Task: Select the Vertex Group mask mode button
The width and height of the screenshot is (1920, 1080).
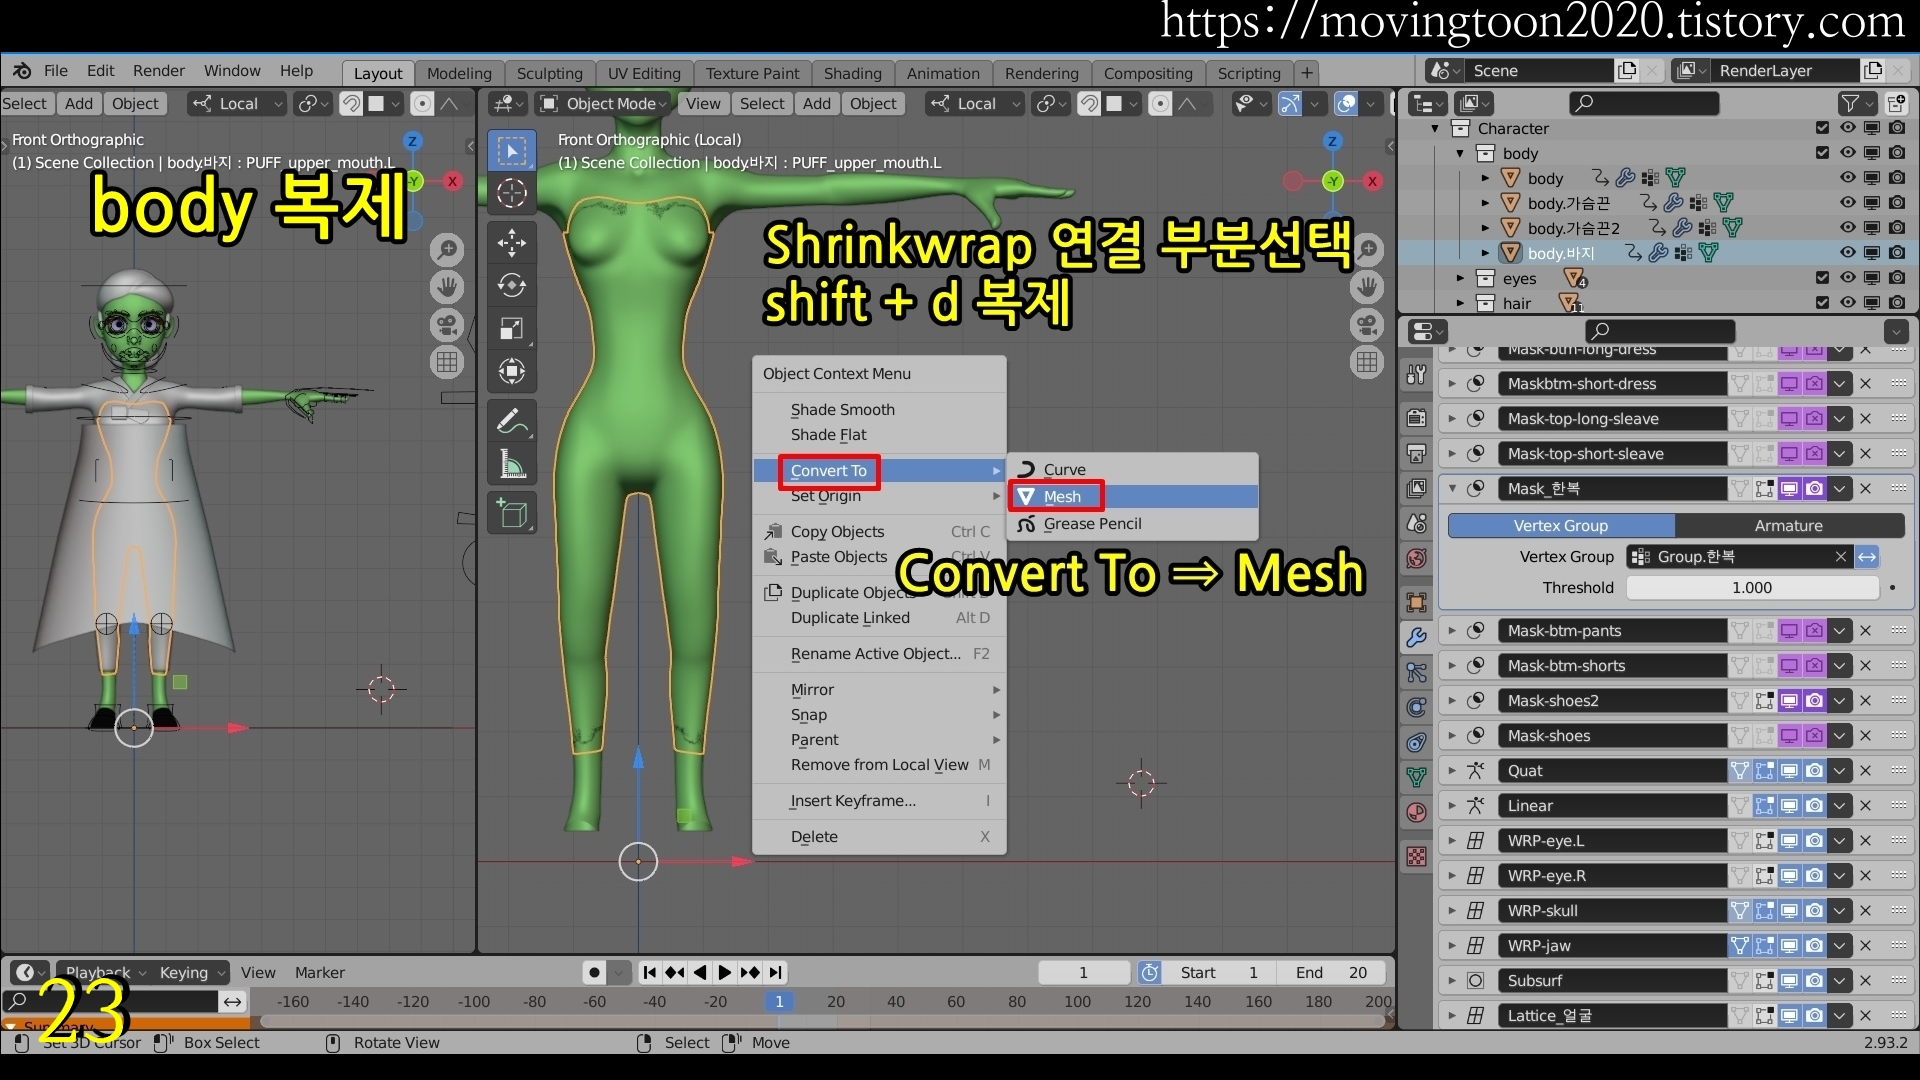Action: tap(1561, 526)
